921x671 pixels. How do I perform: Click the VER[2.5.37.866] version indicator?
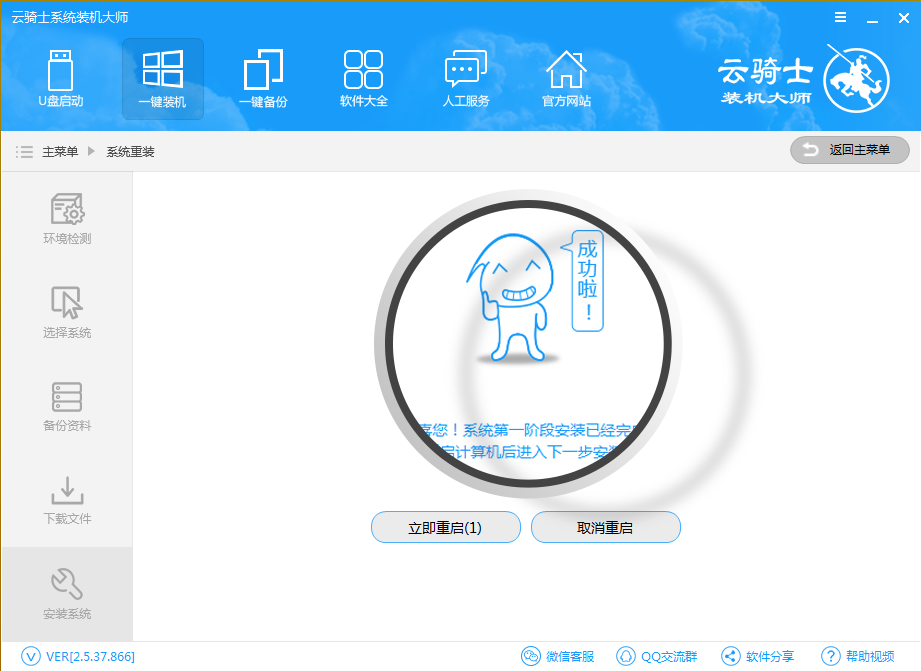tap(78, 656)
